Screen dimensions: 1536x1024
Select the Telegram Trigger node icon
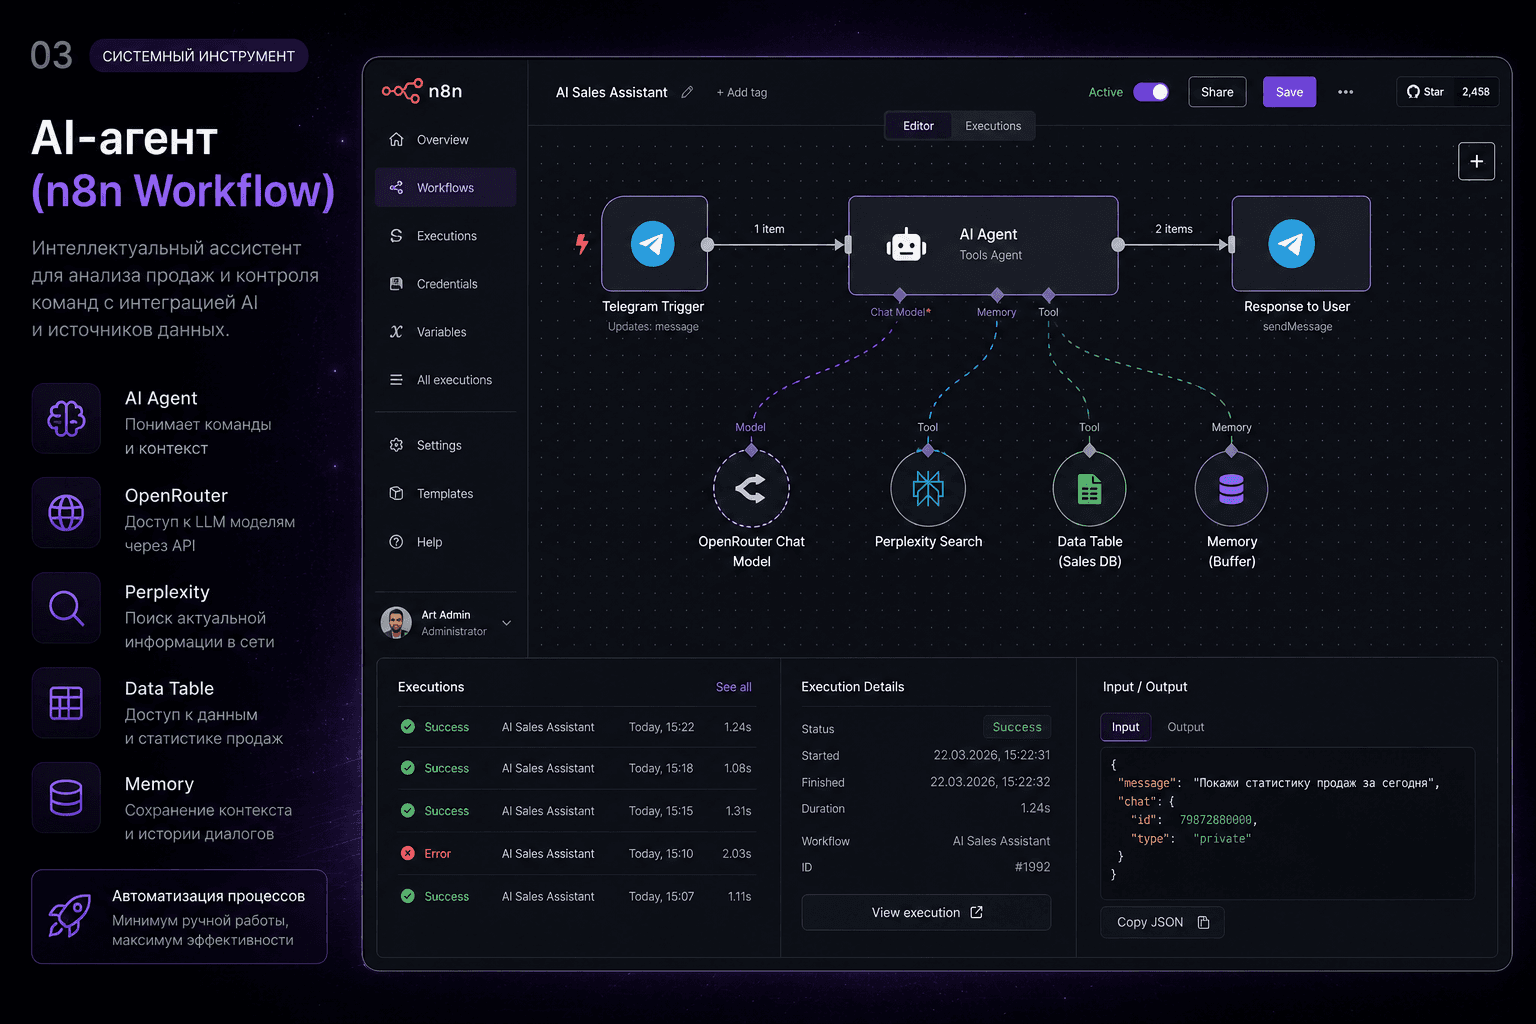pos(654,244)
